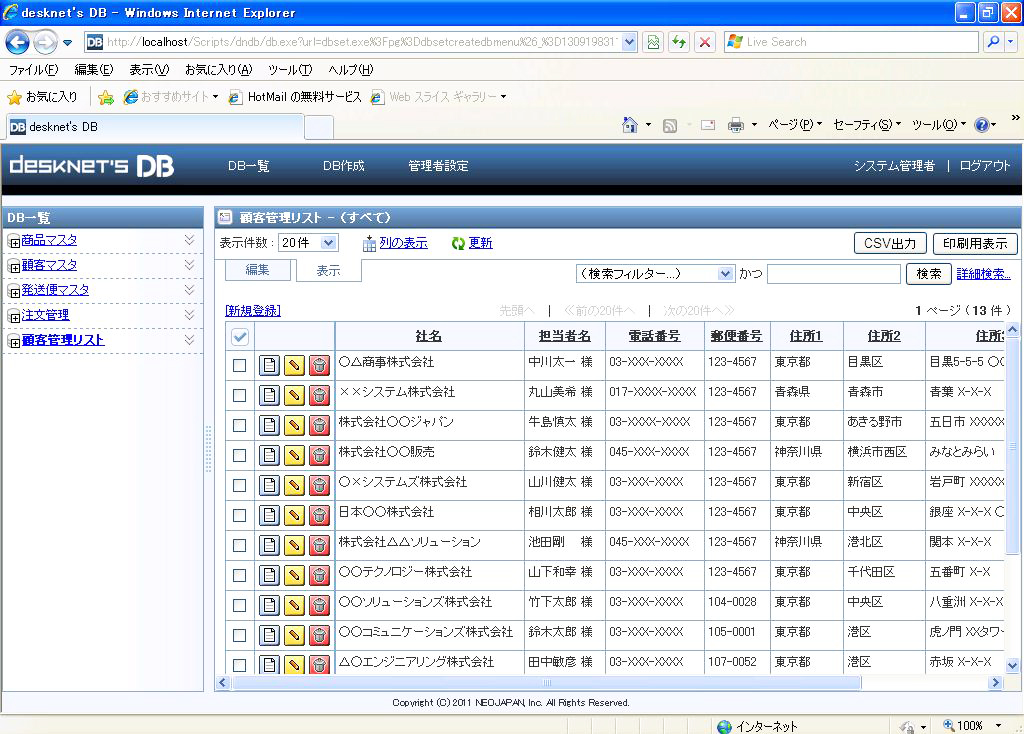Viewport: 1024px width, 734px height.
Task: Switch to the 表示 tab
Action: tap(328, 271)
